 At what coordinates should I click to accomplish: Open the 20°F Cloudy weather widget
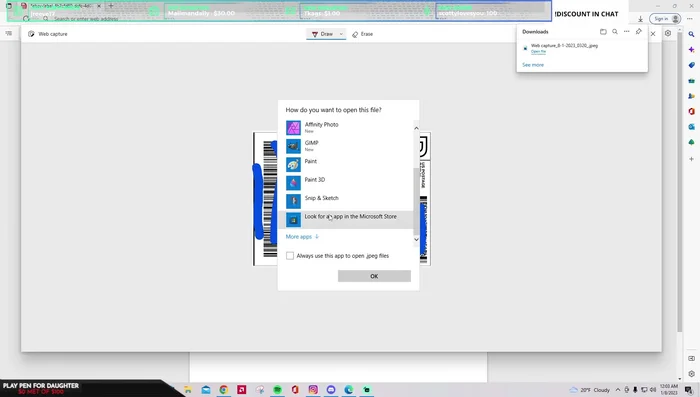click(590, 390)
